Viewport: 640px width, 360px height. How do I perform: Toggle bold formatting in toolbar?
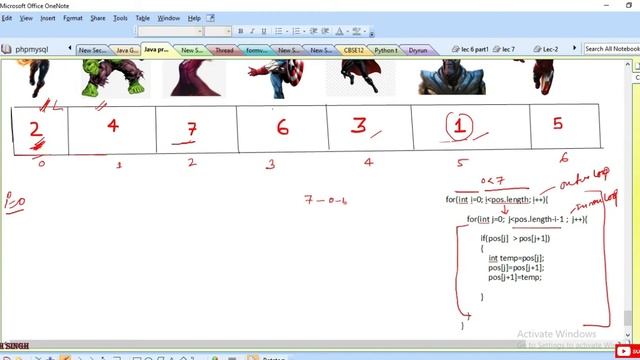[x=240, y=31]
